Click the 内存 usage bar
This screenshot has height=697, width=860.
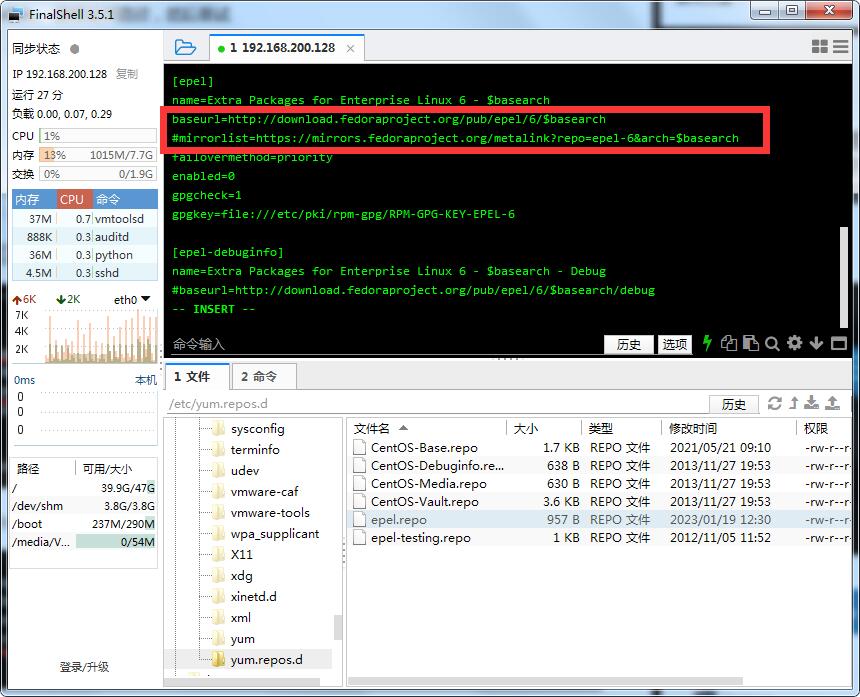tap(98, 155)
